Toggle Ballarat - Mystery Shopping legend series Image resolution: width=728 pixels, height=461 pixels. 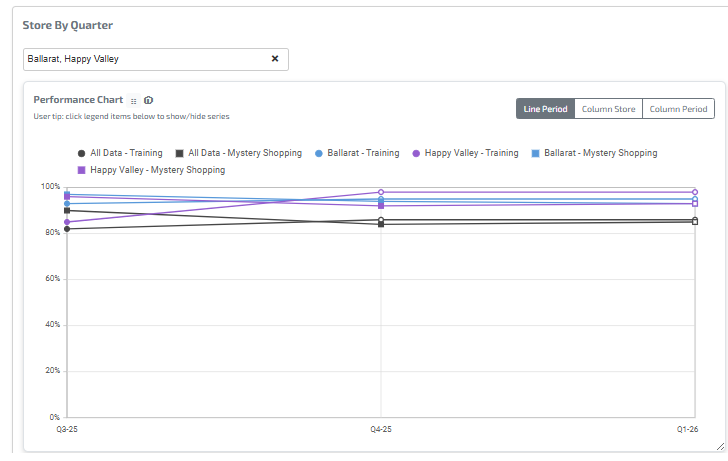600,153
